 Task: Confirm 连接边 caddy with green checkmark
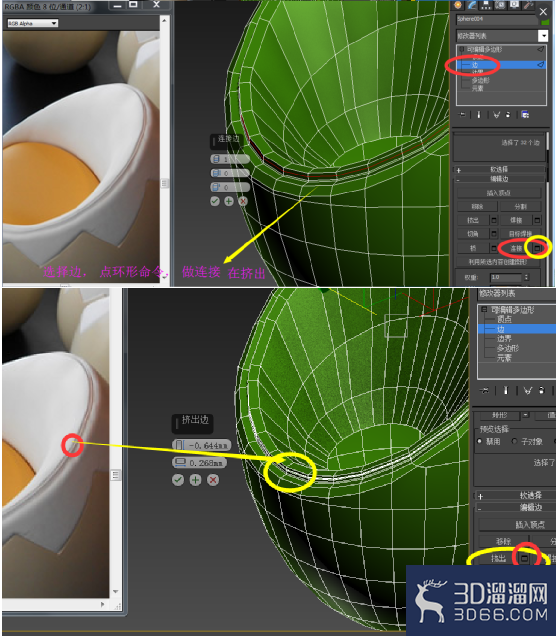pyautogui.click(x=215, y=201)
